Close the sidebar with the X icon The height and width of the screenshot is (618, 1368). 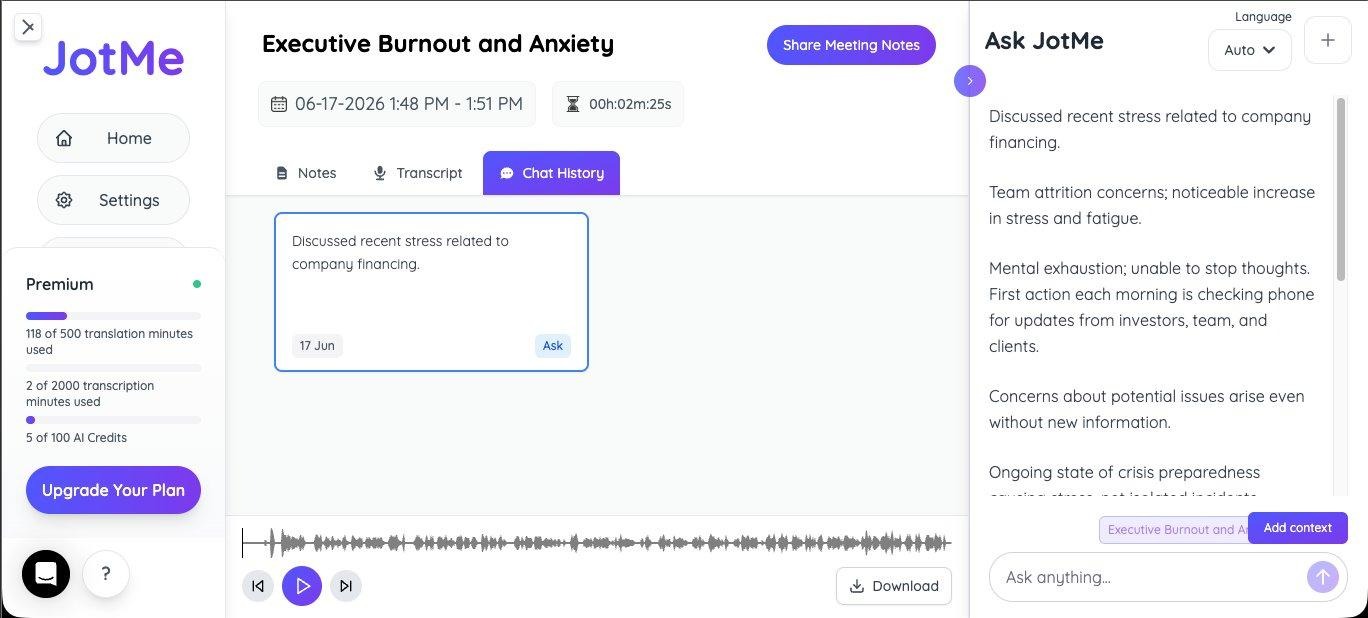click(28, 27)
